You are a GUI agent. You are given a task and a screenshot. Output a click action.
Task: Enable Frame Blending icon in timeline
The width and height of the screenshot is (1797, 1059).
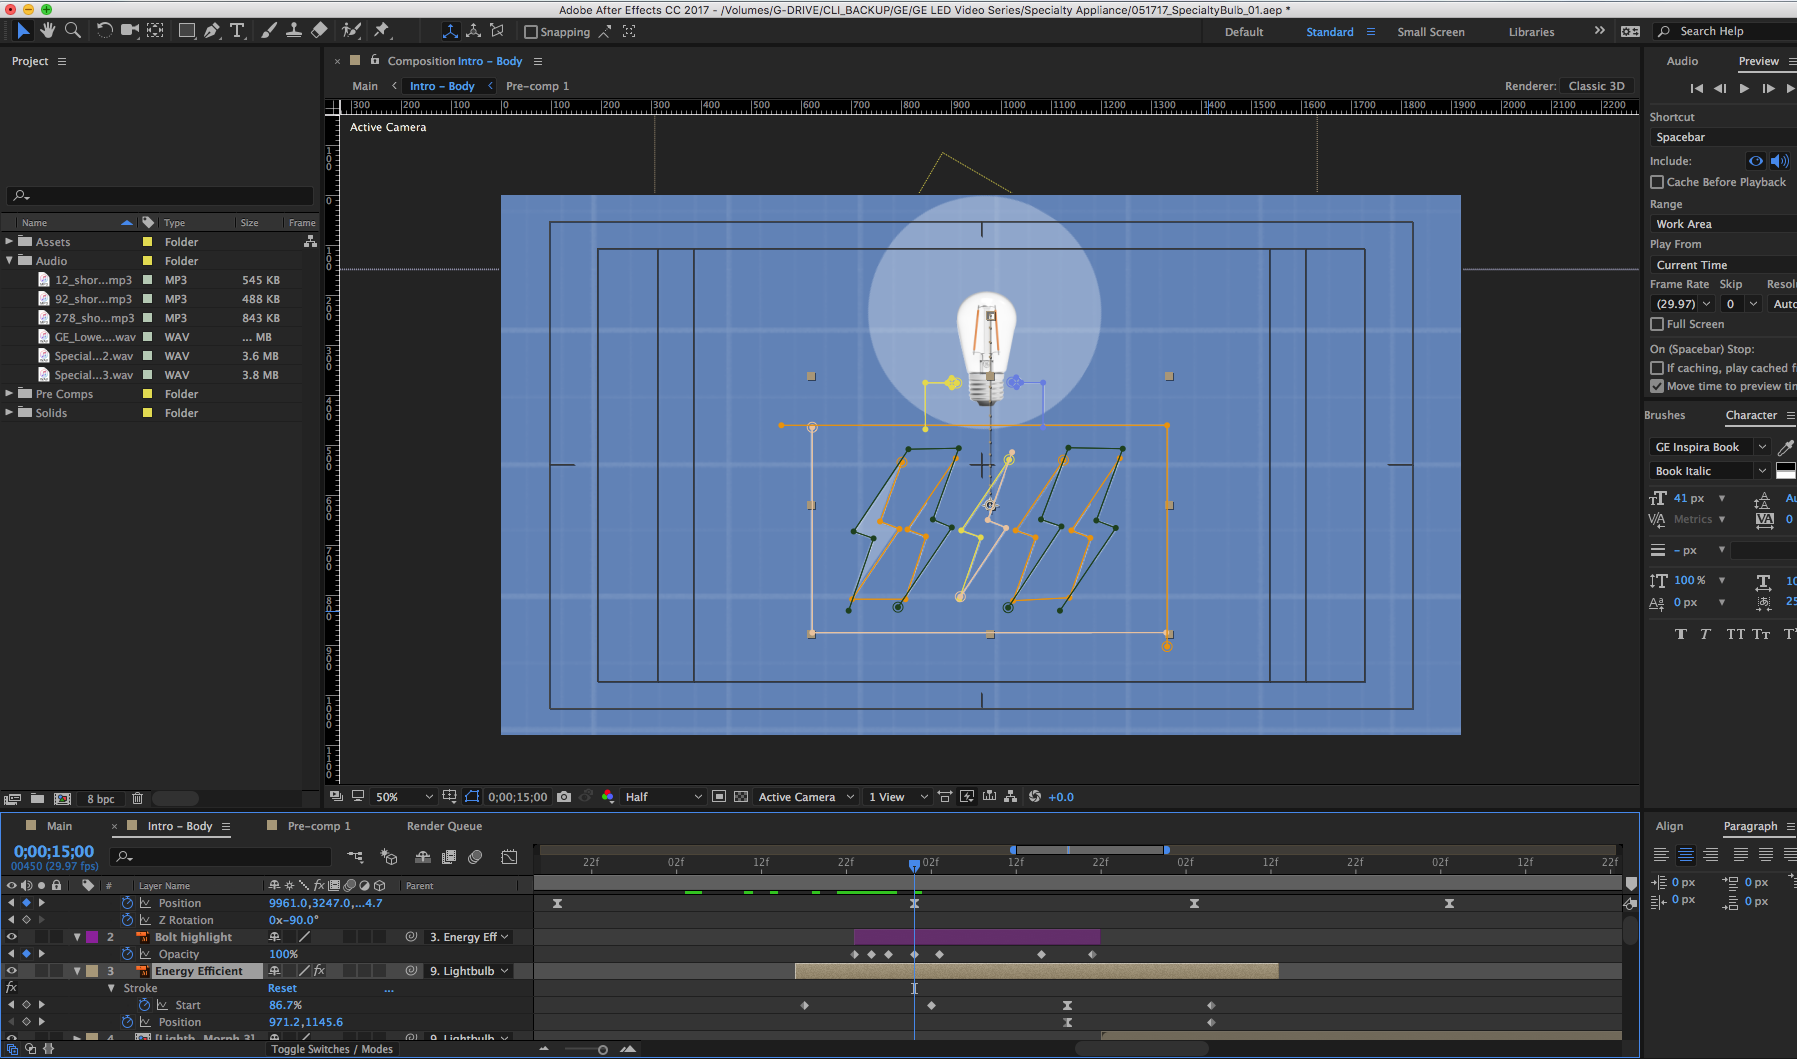(449, 857)
